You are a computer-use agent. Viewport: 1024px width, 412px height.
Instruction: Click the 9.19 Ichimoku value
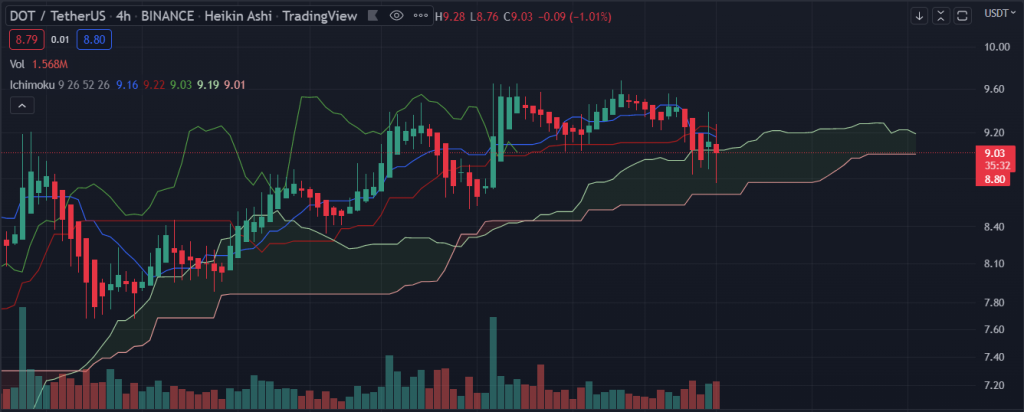(208, 85)
